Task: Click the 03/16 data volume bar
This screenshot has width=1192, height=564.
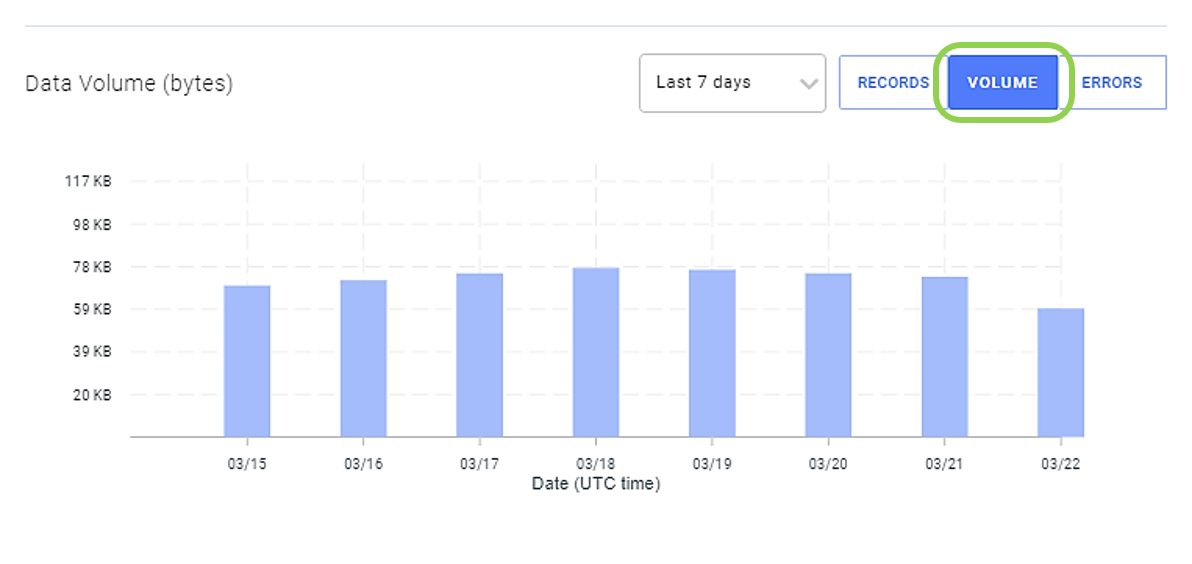Action: [x=363, y=359]
